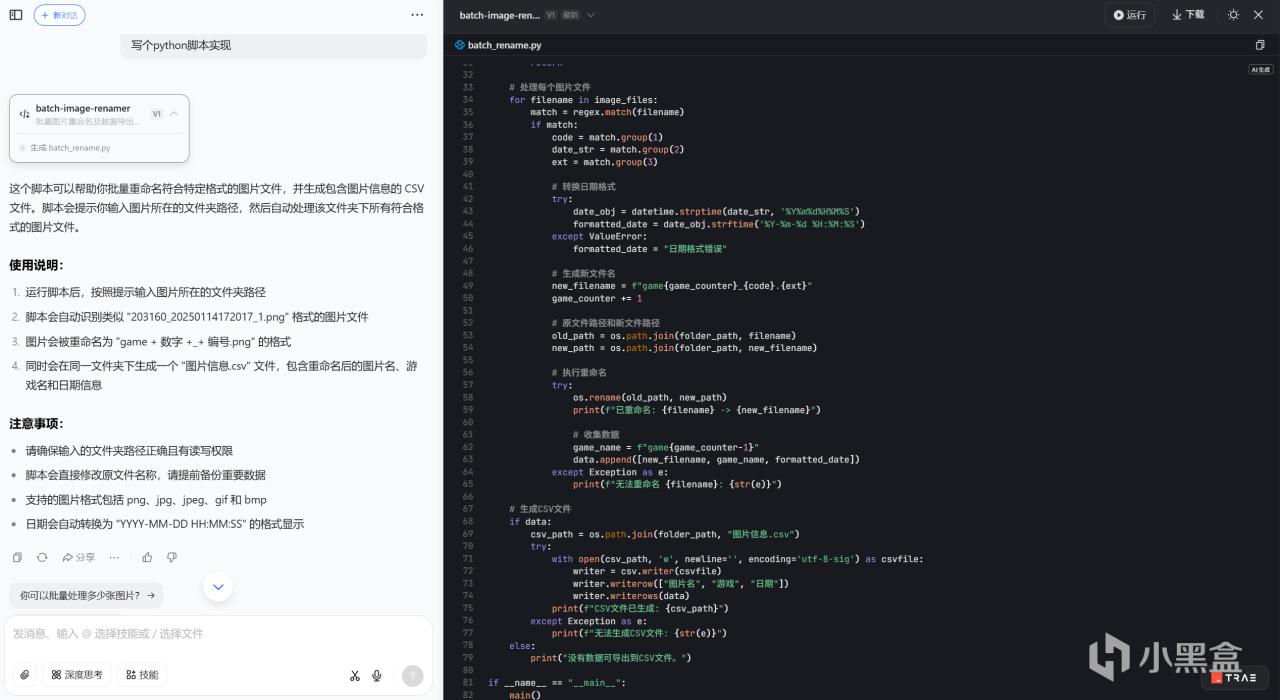The width and height of the screenshot is (1280, 700).
Task: Click the heading 使用说明:
Action: pyautogui.click(x=36, y=265)
